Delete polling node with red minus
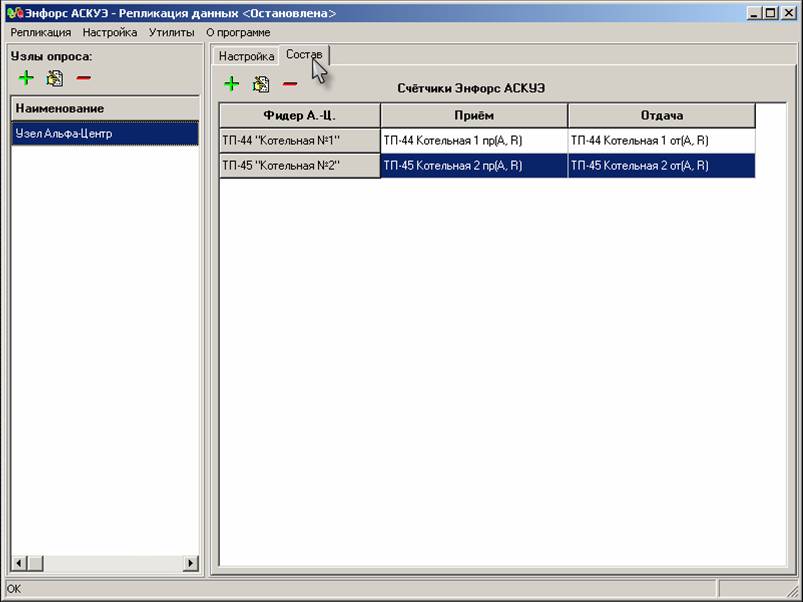 click(x=83, y=78)
